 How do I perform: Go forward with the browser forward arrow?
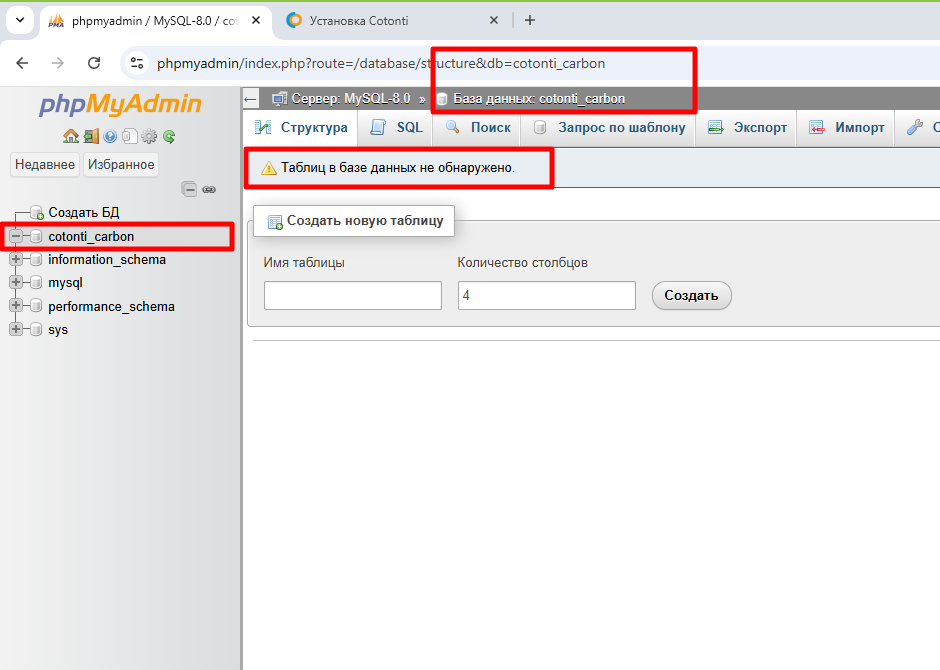point(58,63)
